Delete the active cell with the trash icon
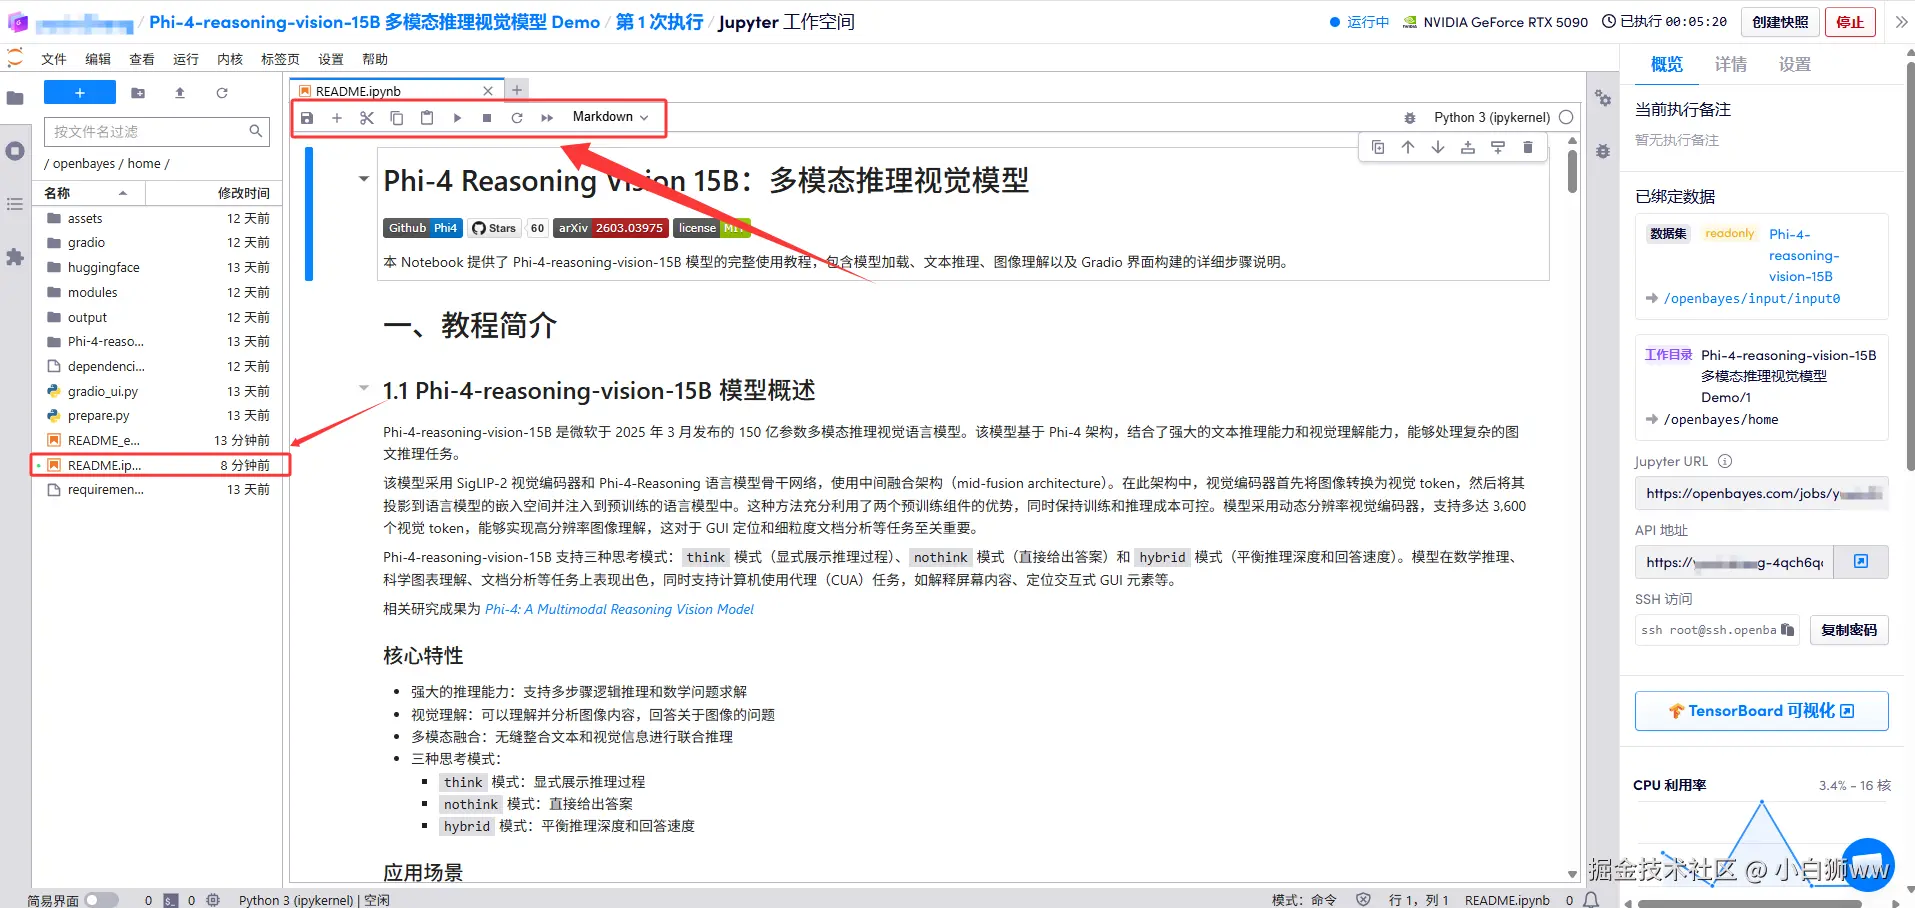The image size is (1915, 908). click(1528, 147)
